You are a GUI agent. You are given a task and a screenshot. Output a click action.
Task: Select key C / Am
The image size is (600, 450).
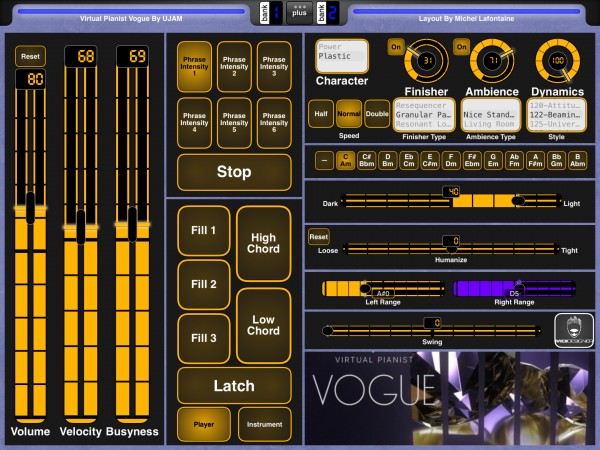(346, 160)
